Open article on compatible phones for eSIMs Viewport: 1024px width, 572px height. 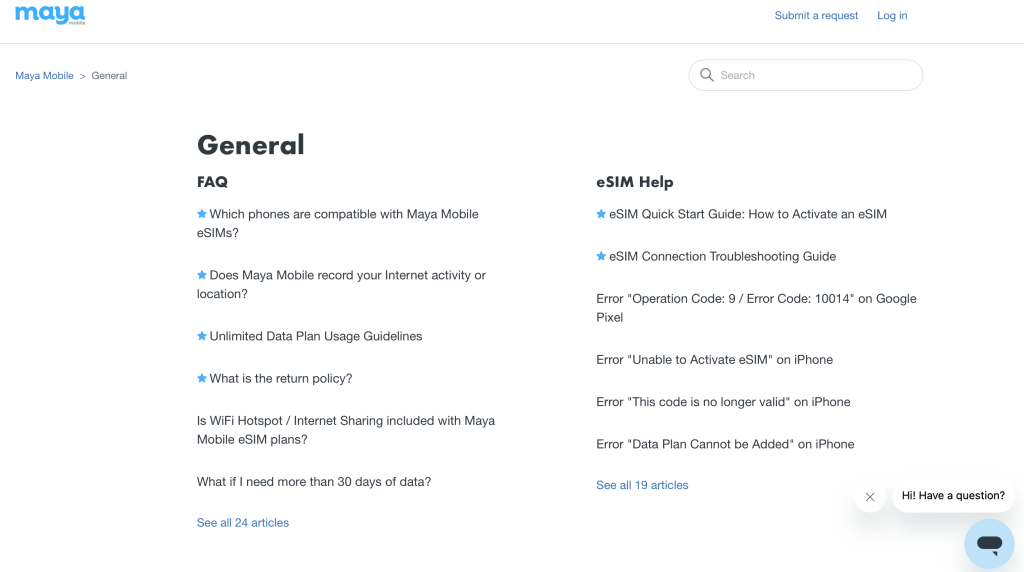[x=338, y=223]
